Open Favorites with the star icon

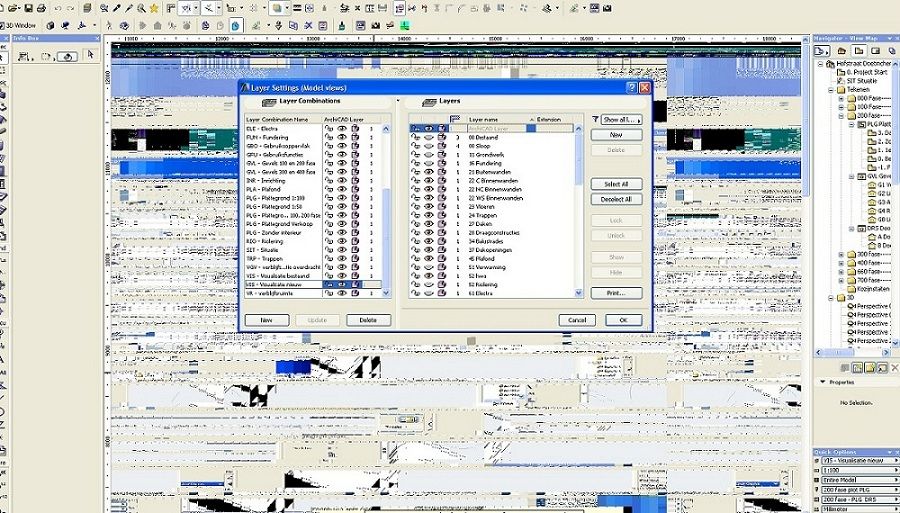click(x=154, y=8)
